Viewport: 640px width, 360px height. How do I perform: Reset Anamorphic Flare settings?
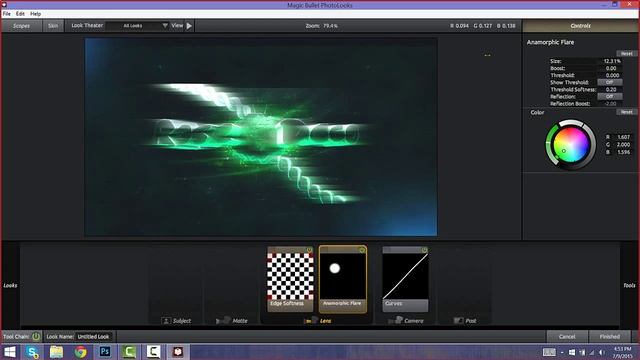pyautogui.click(x=627, y=53)
